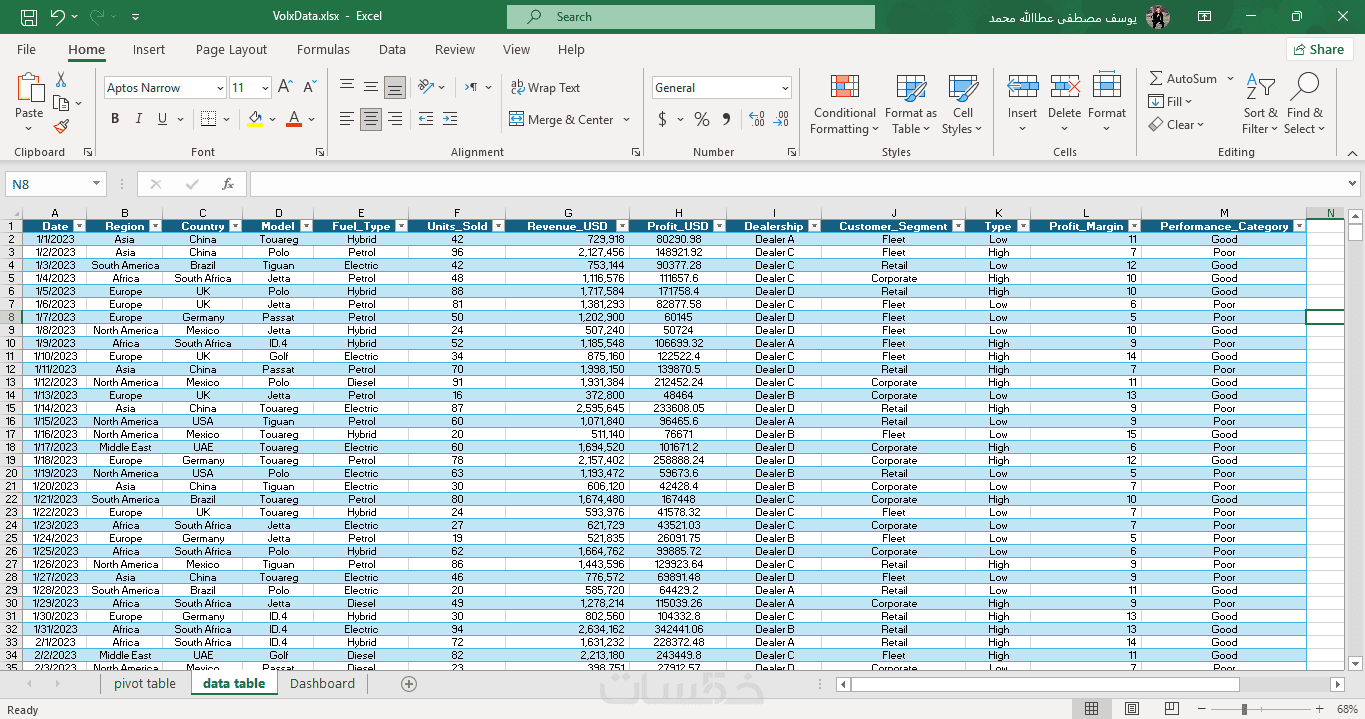Open the Region column filter dropdown
Viewport: 1365px width, 719px height.
(x=153, y=227)
